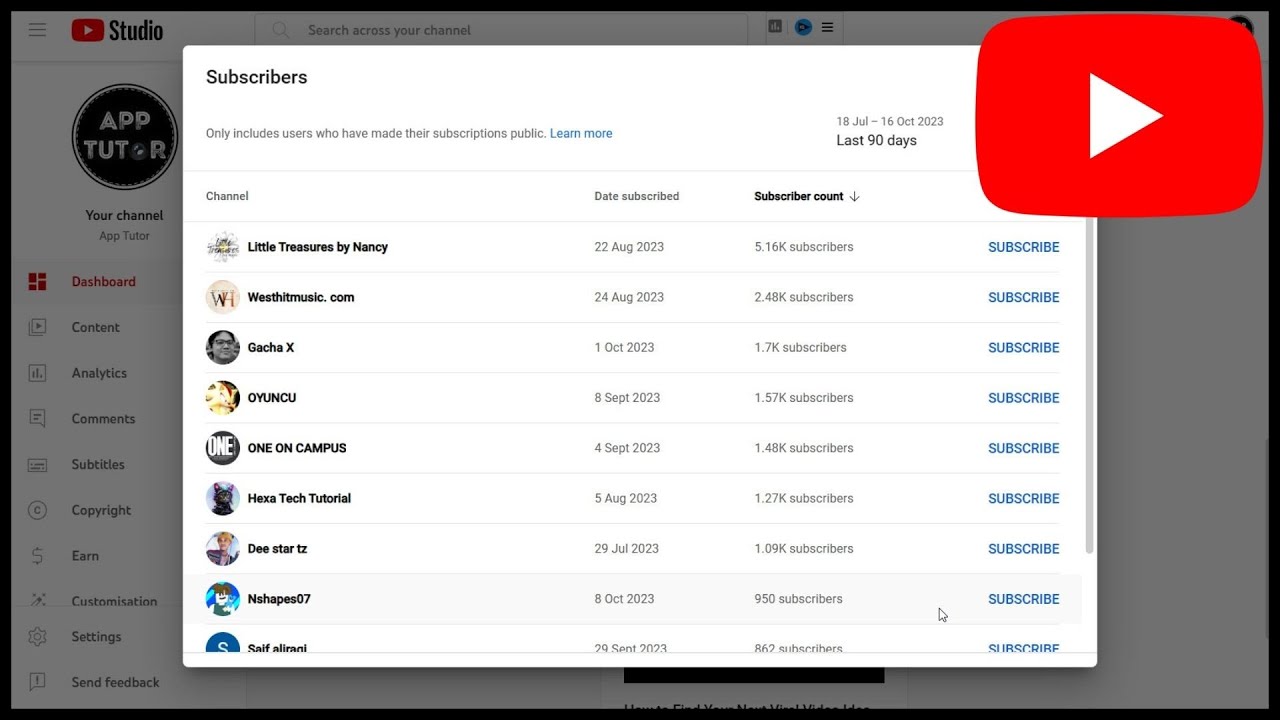Viewport: 1280px width, 720px height.
Task: Click the Gacha X channel name
Action: [x=271, y=347]
